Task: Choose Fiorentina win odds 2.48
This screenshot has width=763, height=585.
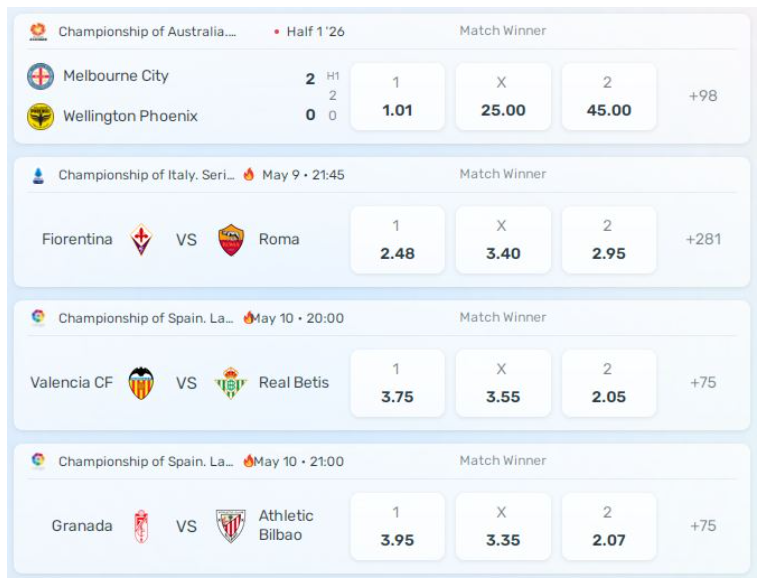Action: tap(398, 239)
